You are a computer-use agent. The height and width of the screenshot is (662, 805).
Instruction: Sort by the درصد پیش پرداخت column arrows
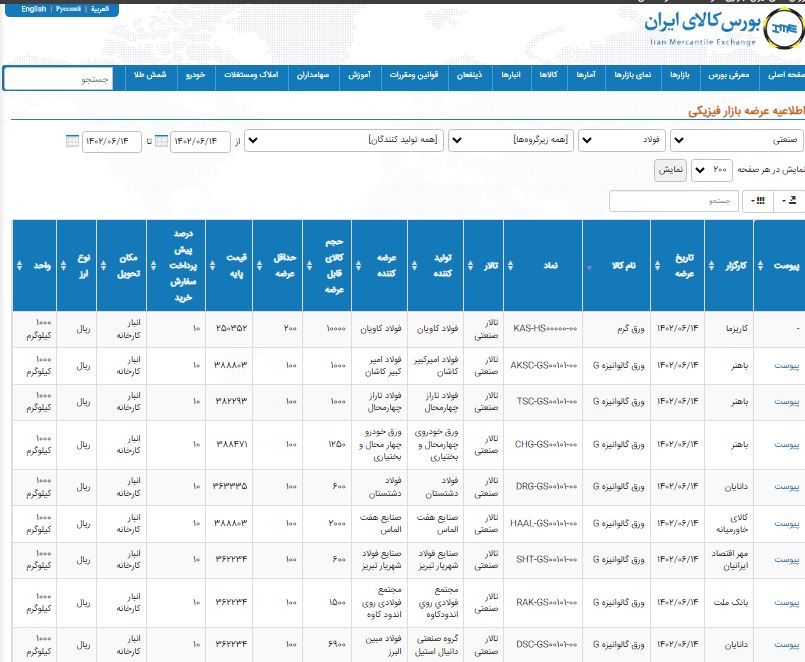pyautogui.click(x=154, y=266)
